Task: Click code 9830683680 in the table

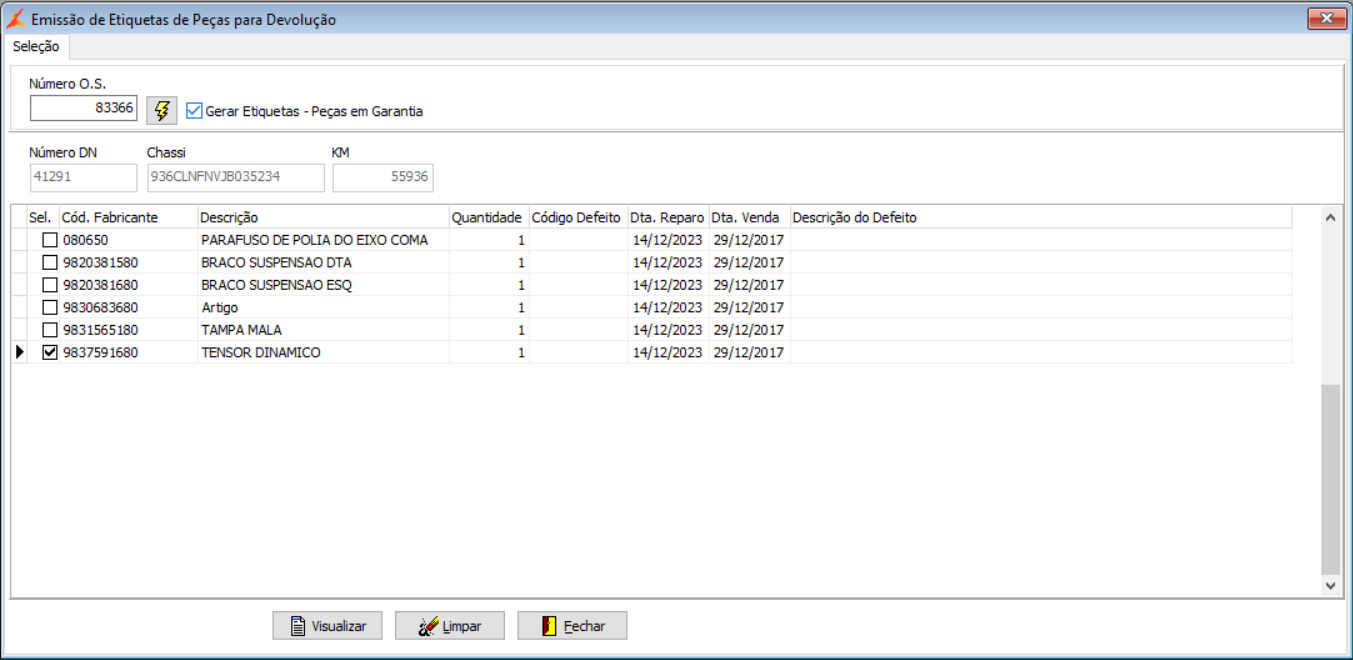Action: click(x=100, y=307)
